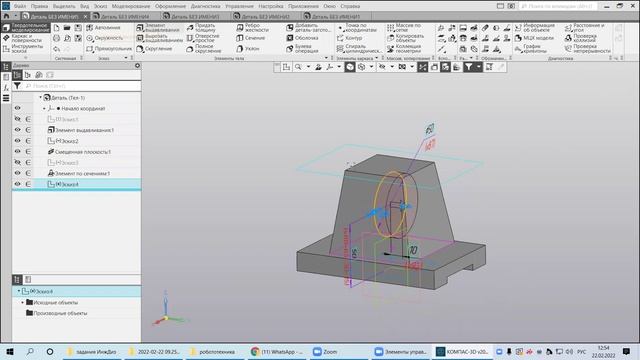Toggle visibility eye of Начало координат

click(18, 108)
